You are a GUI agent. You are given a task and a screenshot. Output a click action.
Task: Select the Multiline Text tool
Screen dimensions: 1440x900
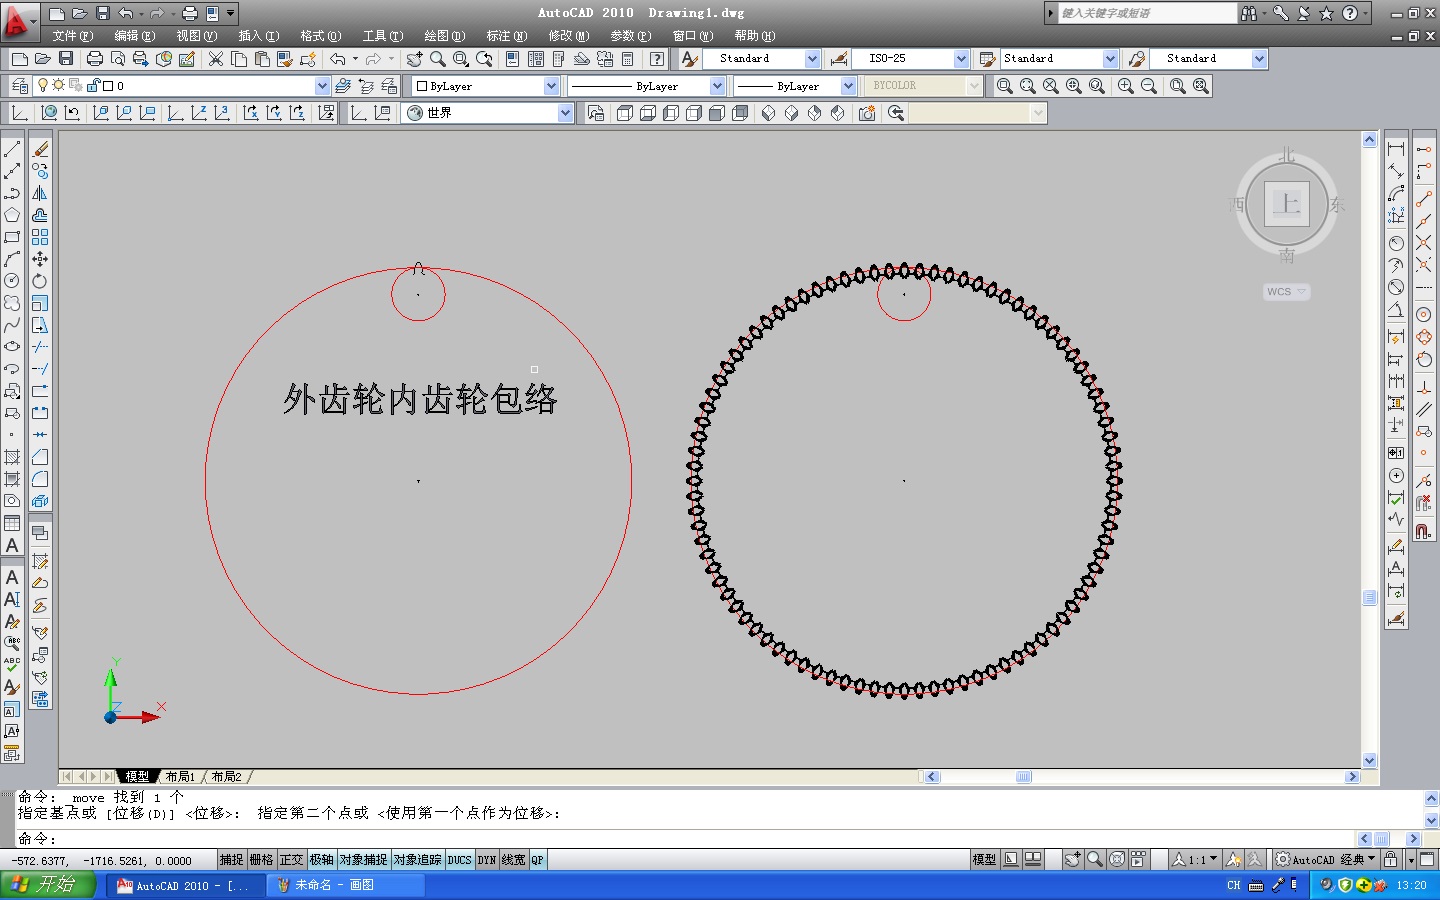click(12, 545)
